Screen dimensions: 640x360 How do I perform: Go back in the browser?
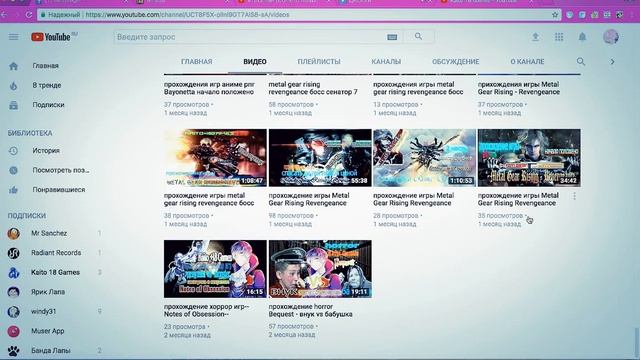point(5,15)
